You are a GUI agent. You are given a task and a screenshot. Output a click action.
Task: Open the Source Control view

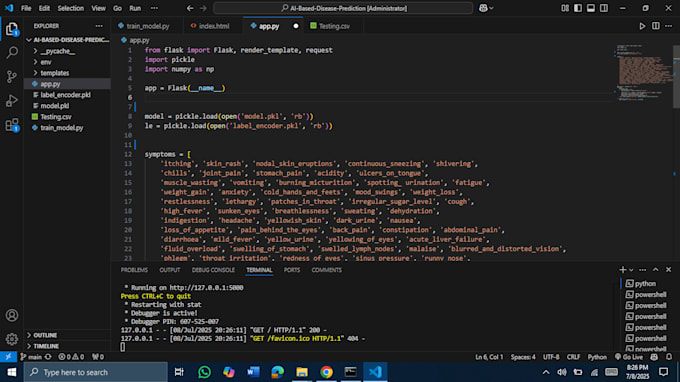coord(12,77)
